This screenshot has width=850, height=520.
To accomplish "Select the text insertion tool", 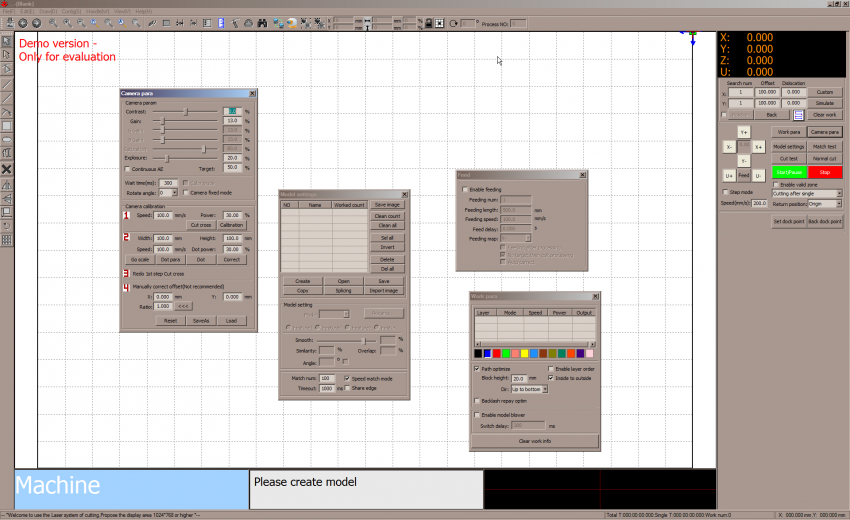I will point(7,153).
